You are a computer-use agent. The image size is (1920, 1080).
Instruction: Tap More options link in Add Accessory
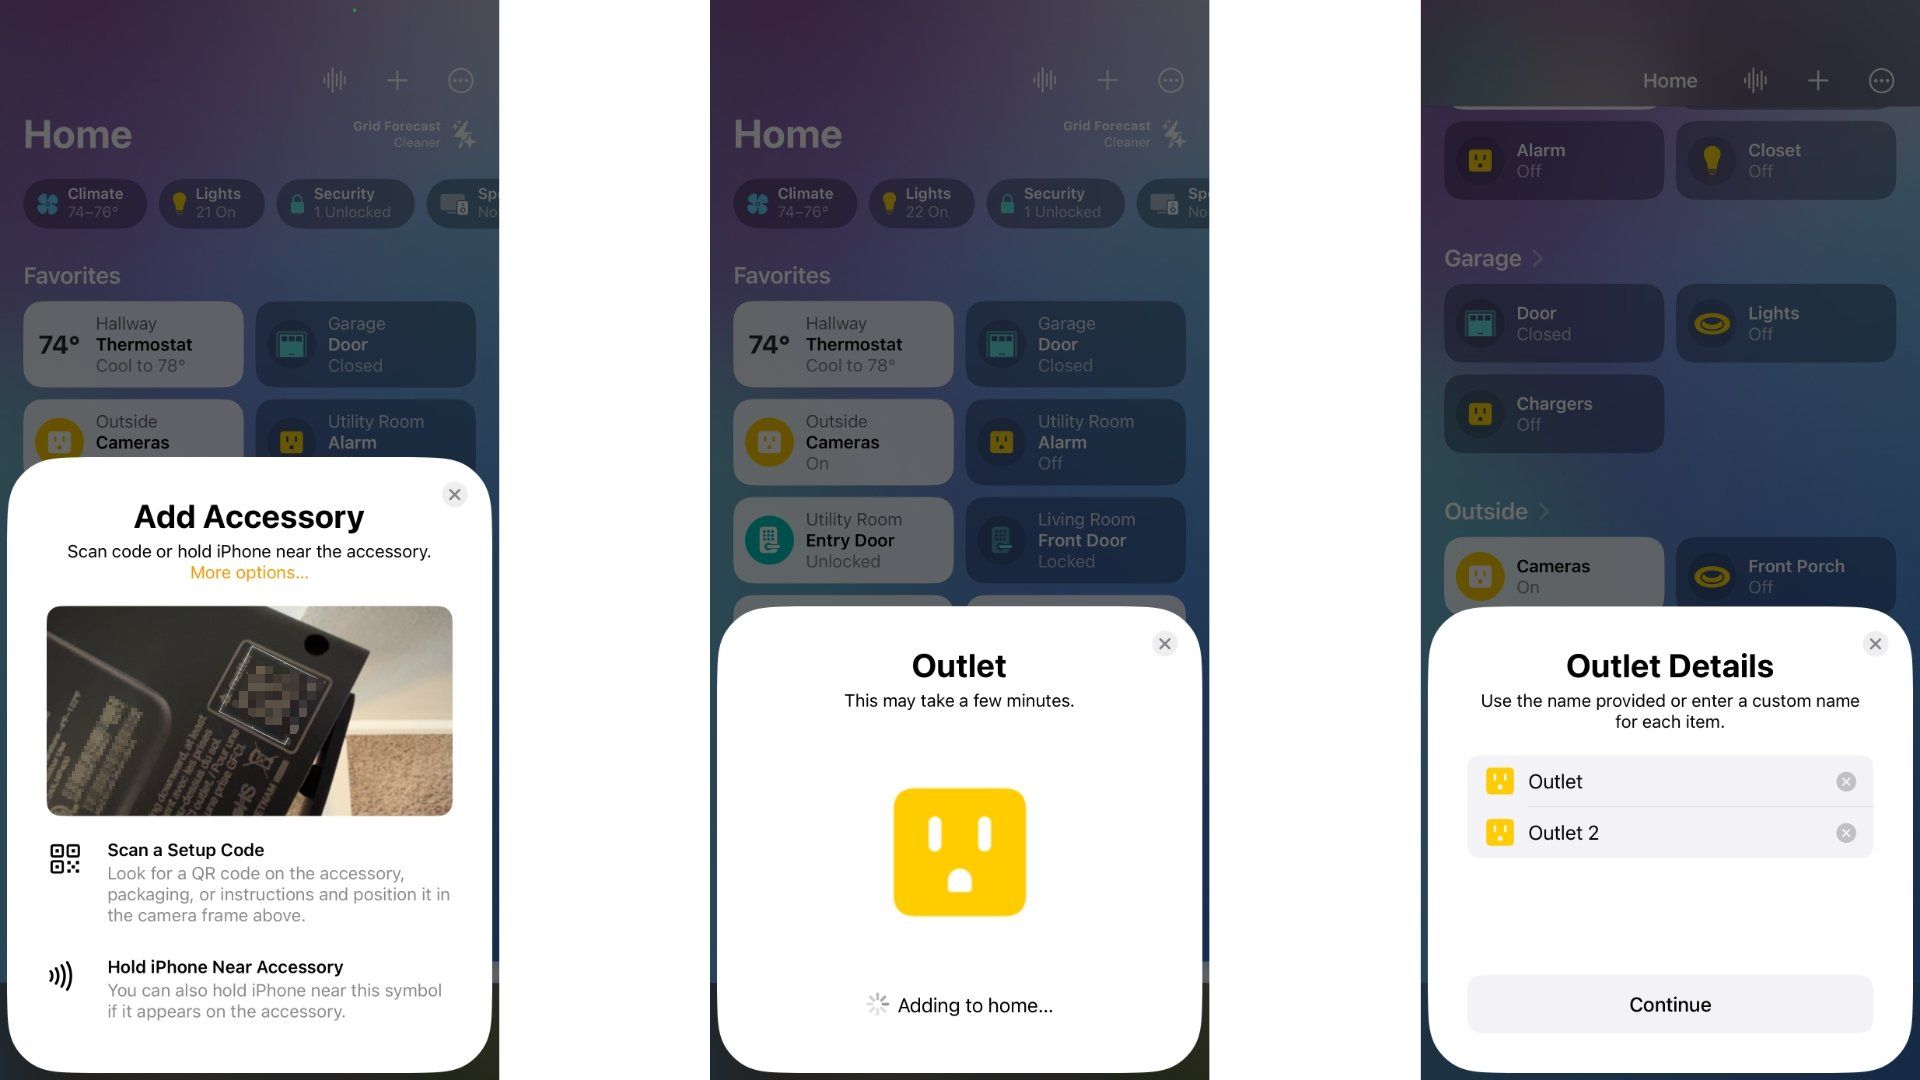point(249,572)
